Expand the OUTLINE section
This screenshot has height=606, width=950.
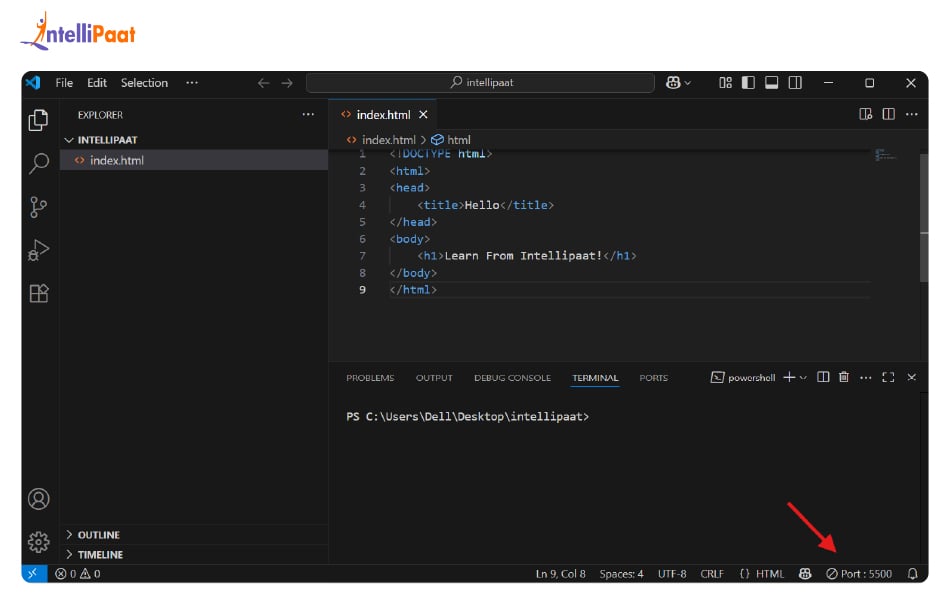tap(194, 534)
